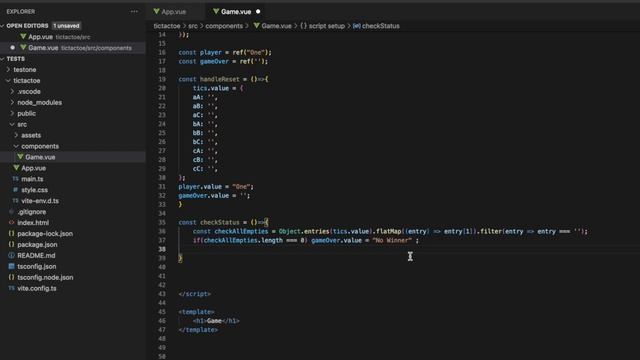Click the unsaved dot on Game.vue tab

258,11
